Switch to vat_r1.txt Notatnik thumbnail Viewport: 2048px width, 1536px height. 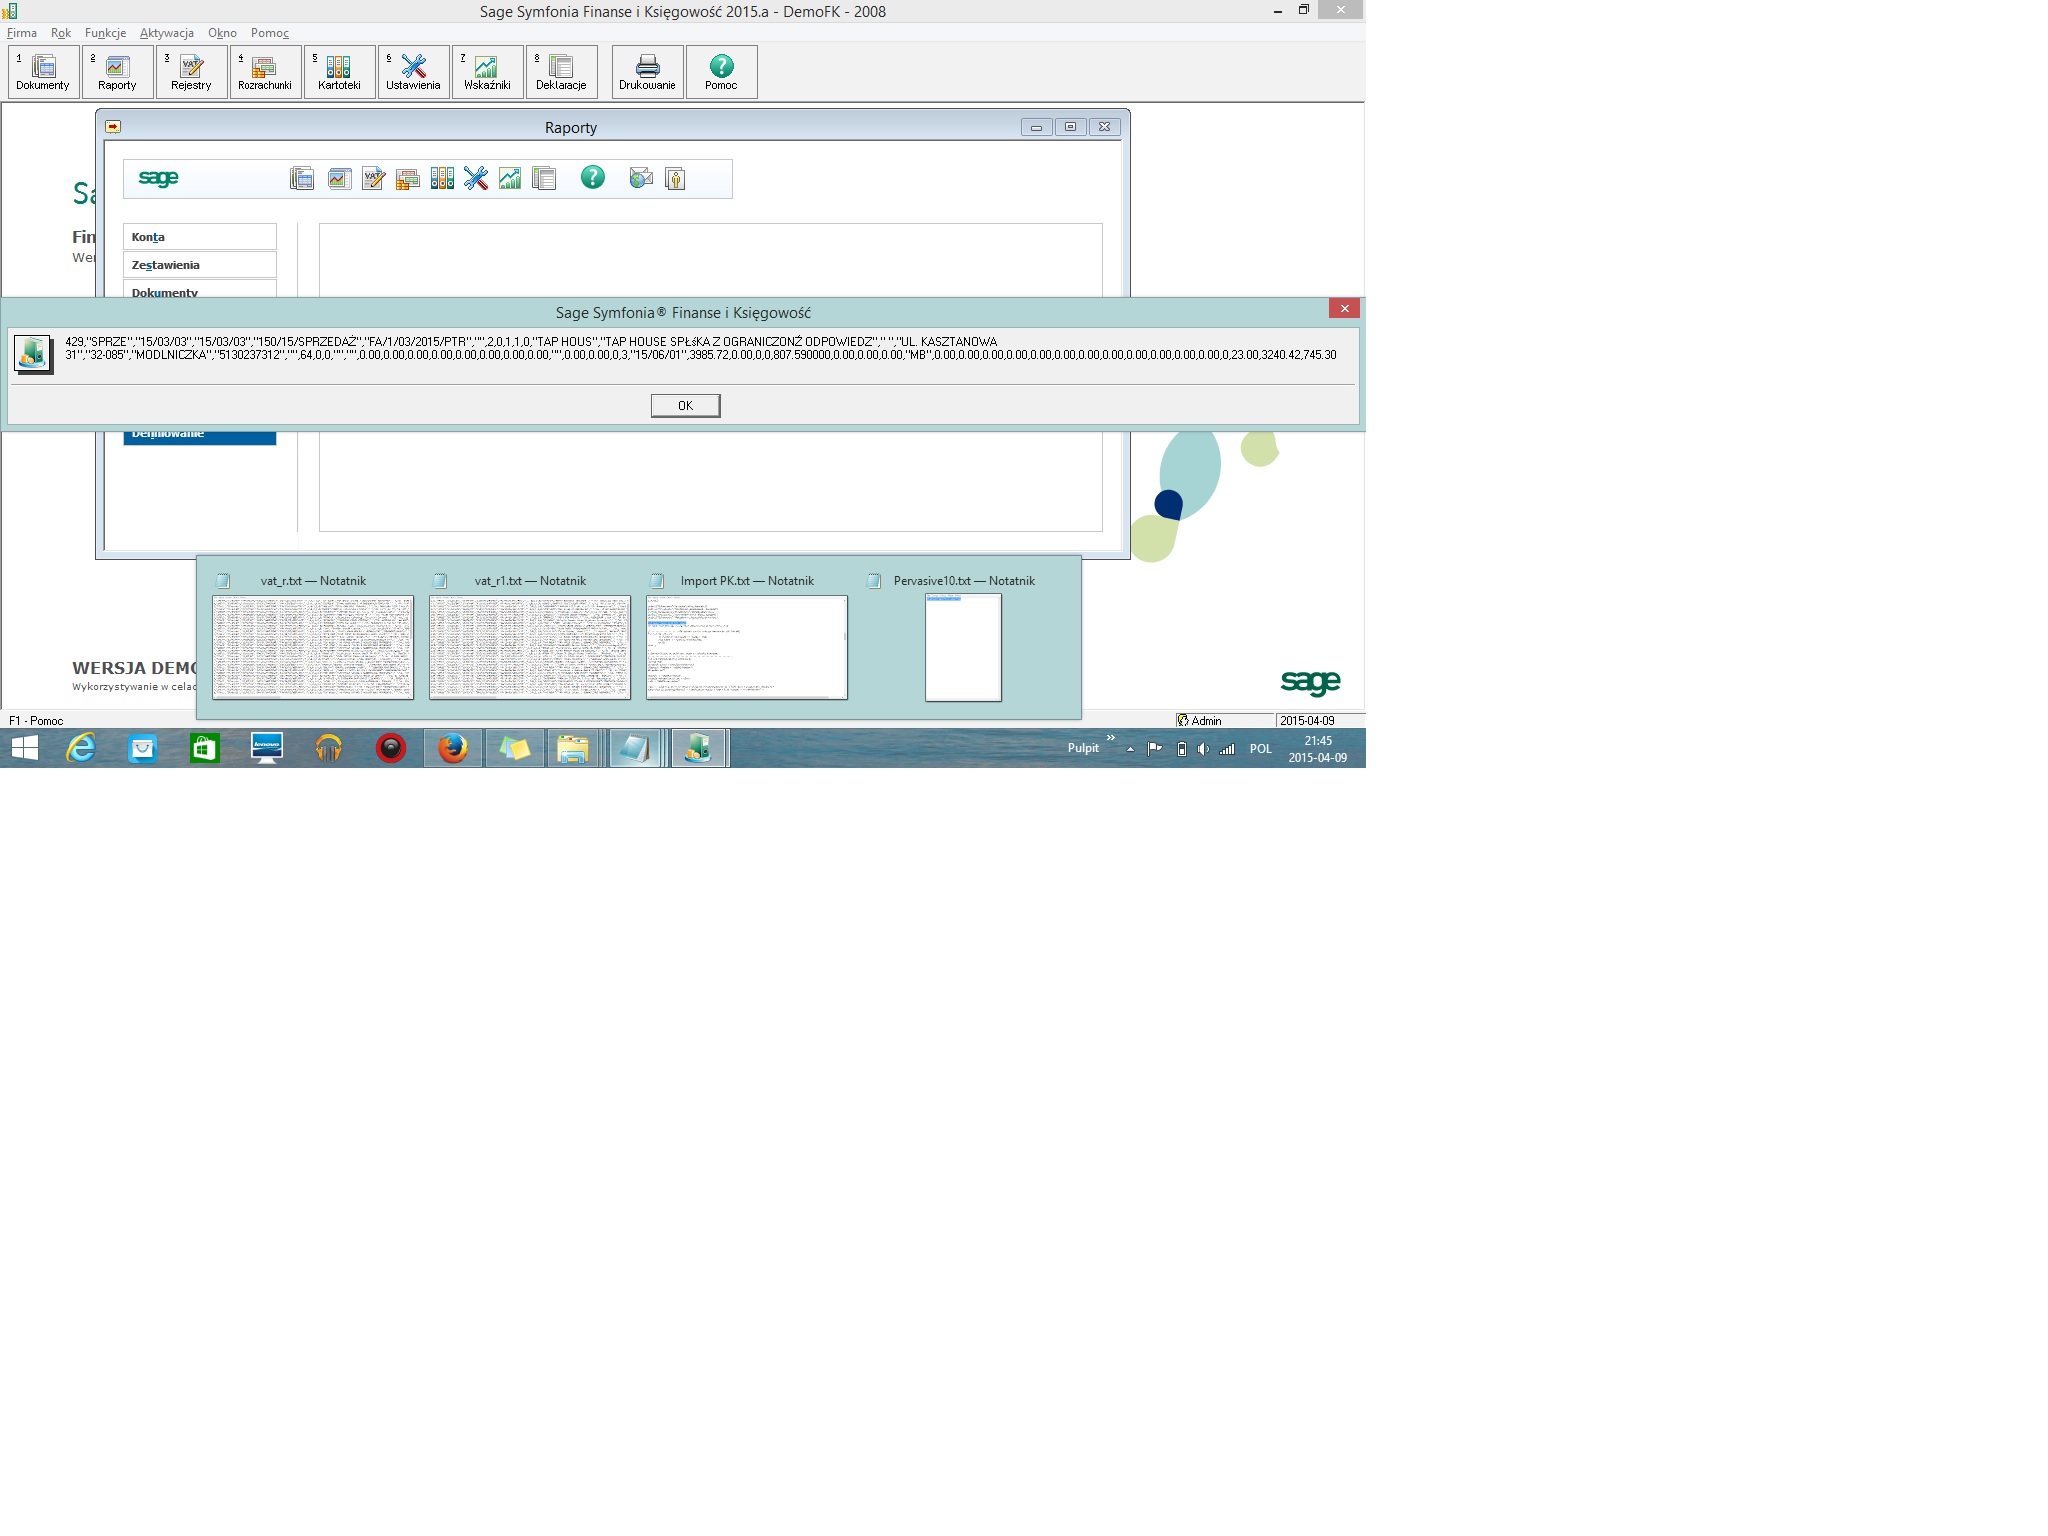[530, 647]
